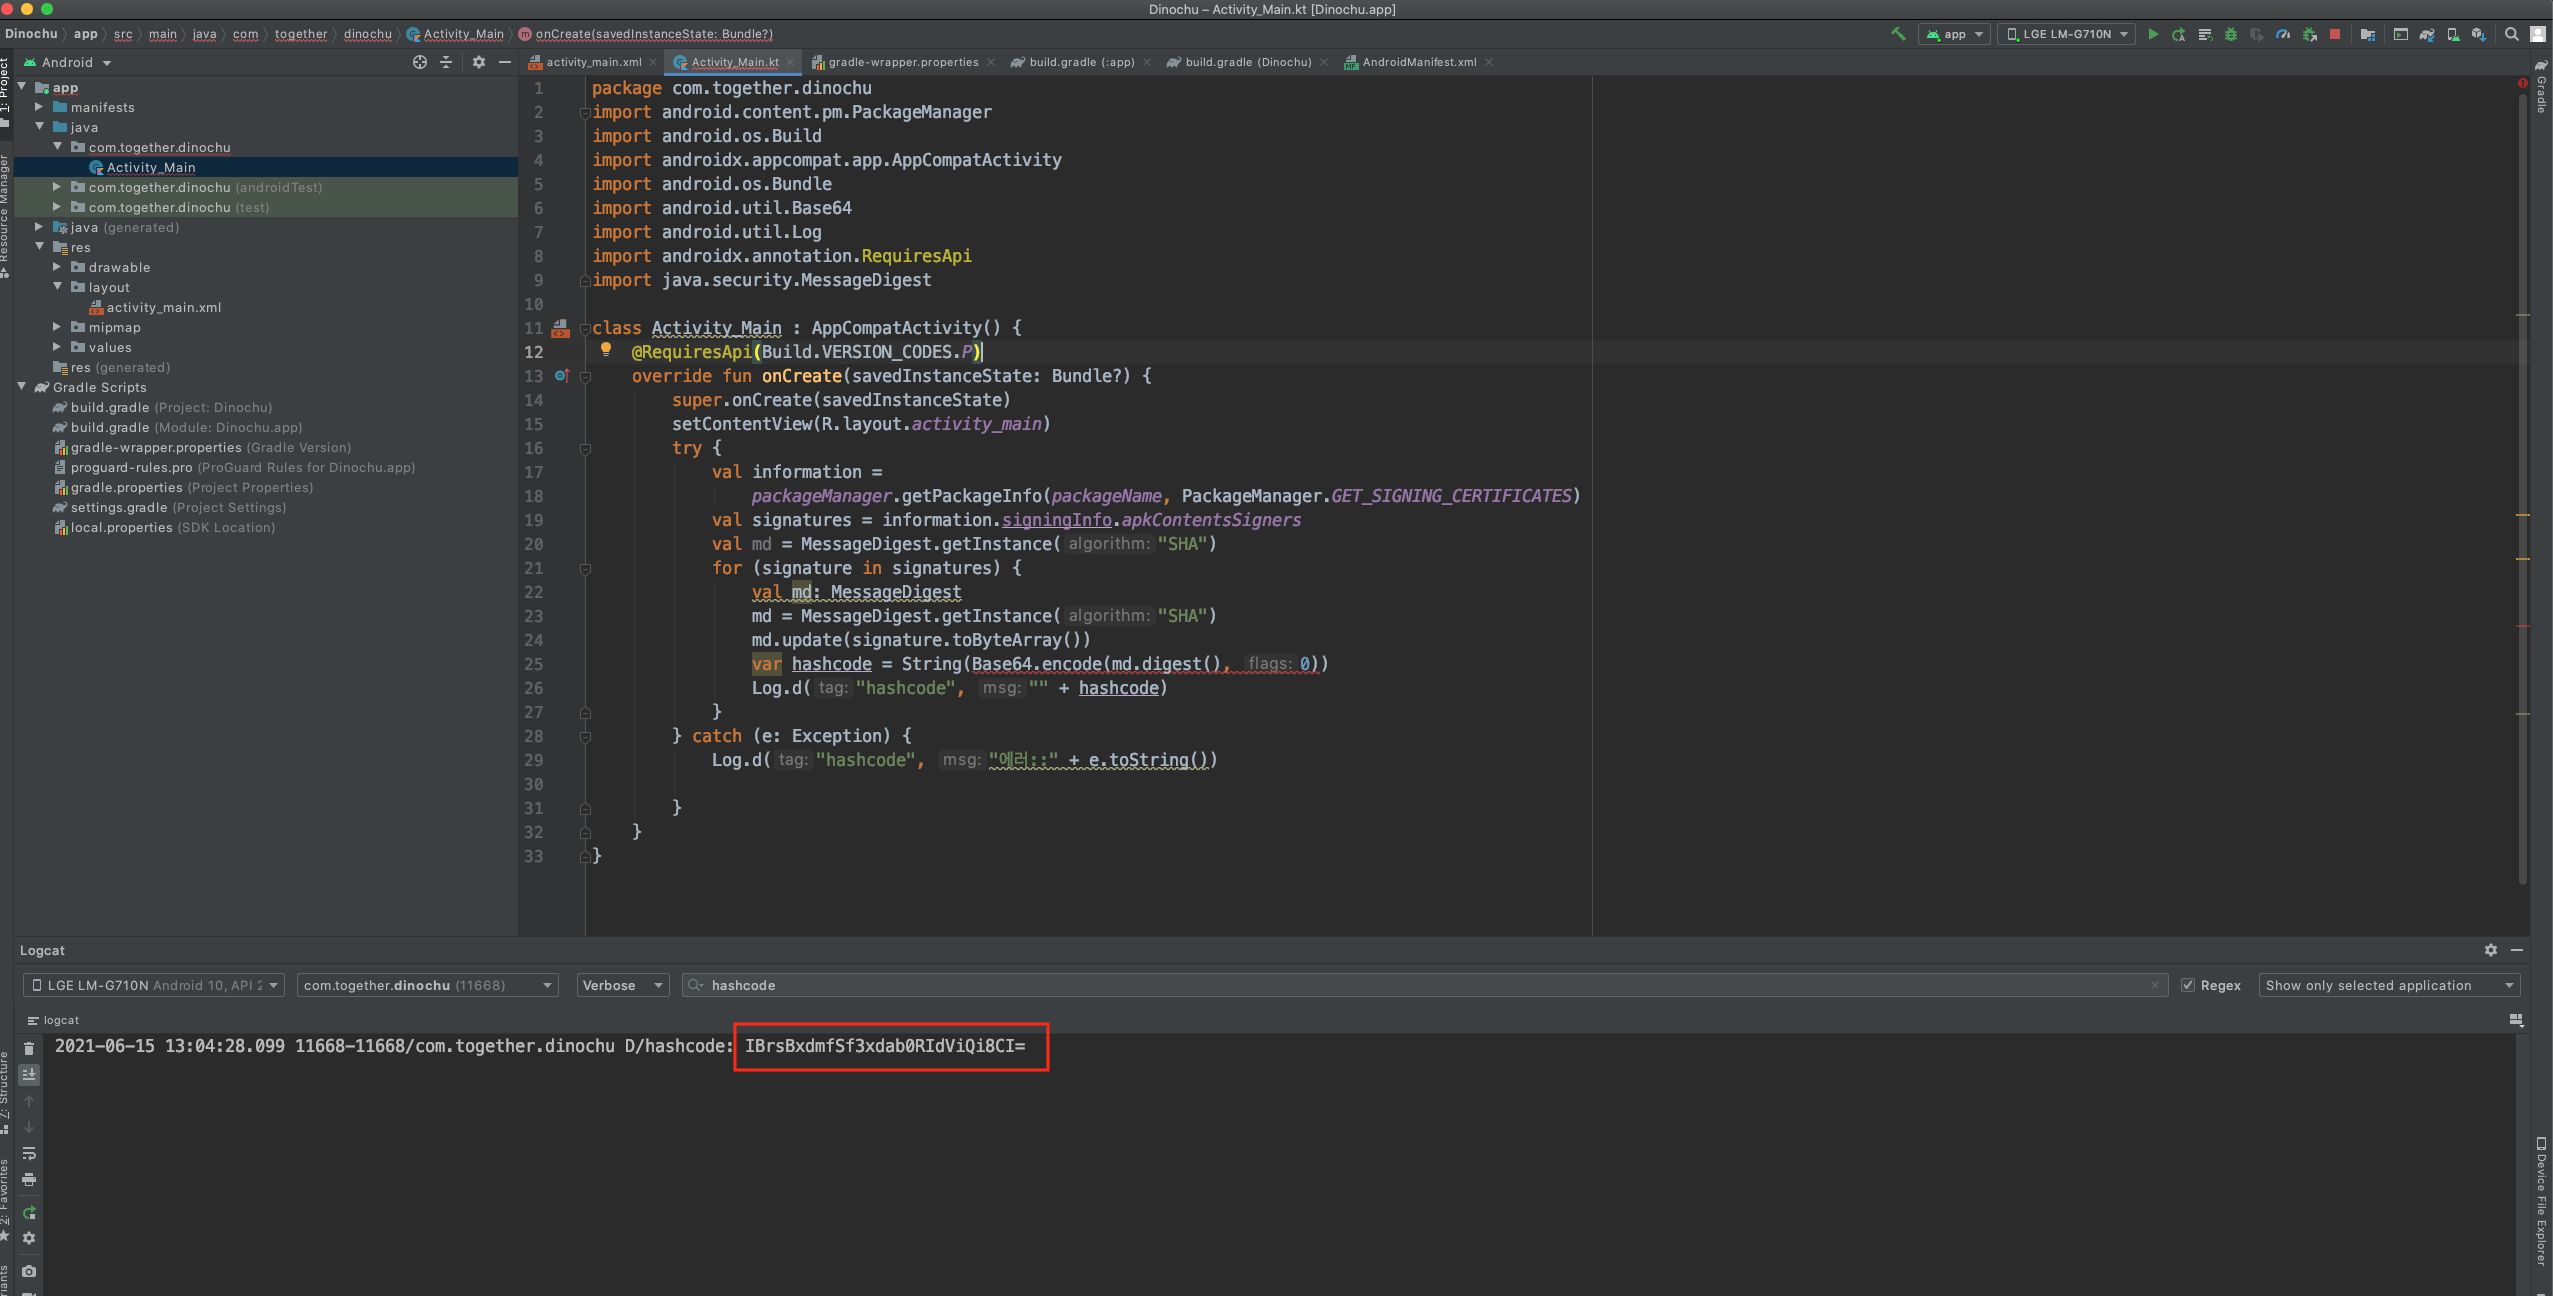Collapse the Gradle Scripts tree node
The height and width of the screenshot is (1296, 2553).
click(x=22, y=387)
